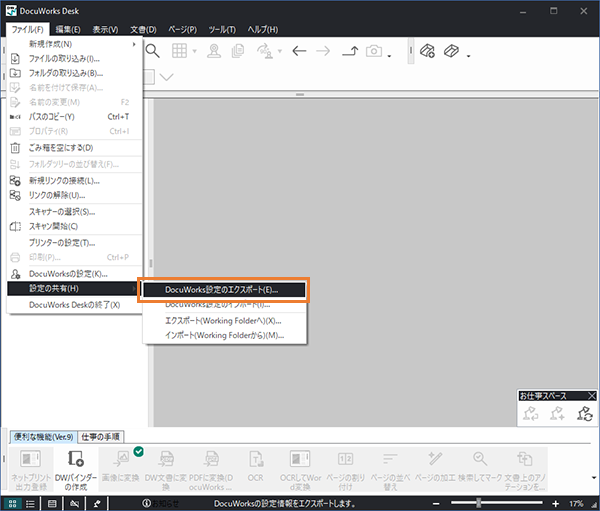
Task: Click the pin icon in status bar
Action: tap(97, 503)
